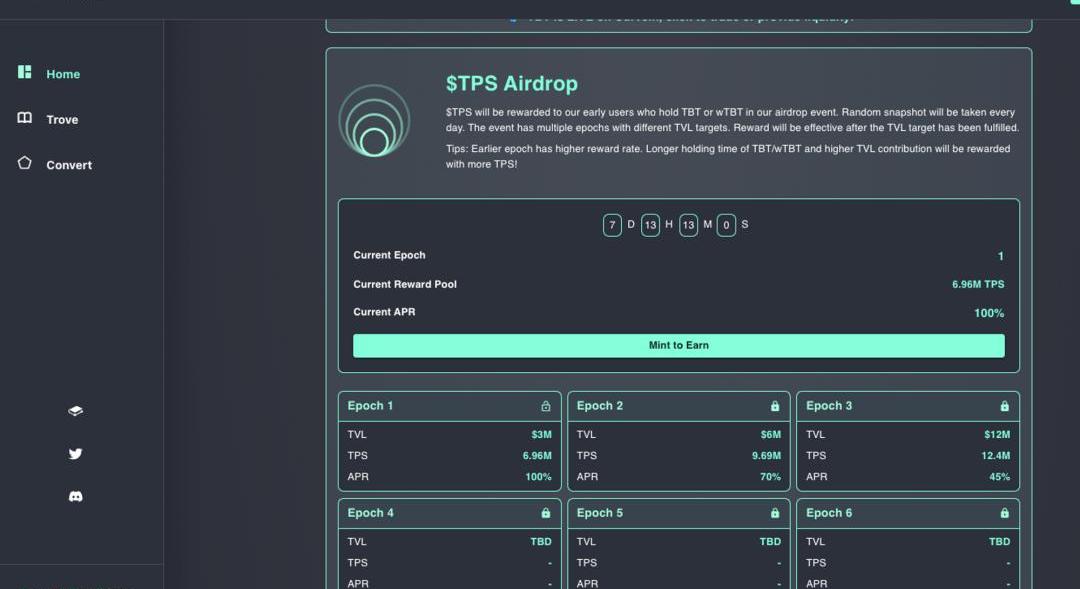Click the lock icon on Epoch 5
The height and width of the screenshot is (589, 1080).
pos(775,513)
